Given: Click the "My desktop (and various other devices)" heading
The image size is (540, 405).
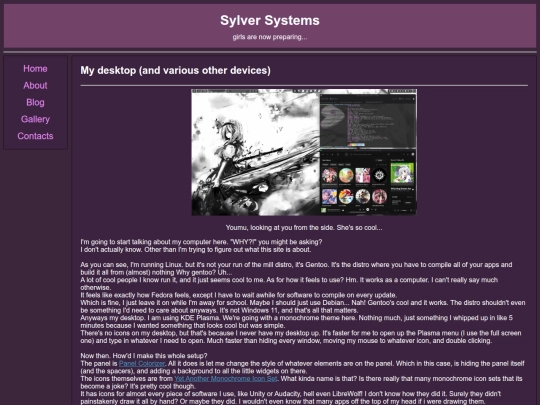Looking at the screenshot, I should click(x=175, y=70).
